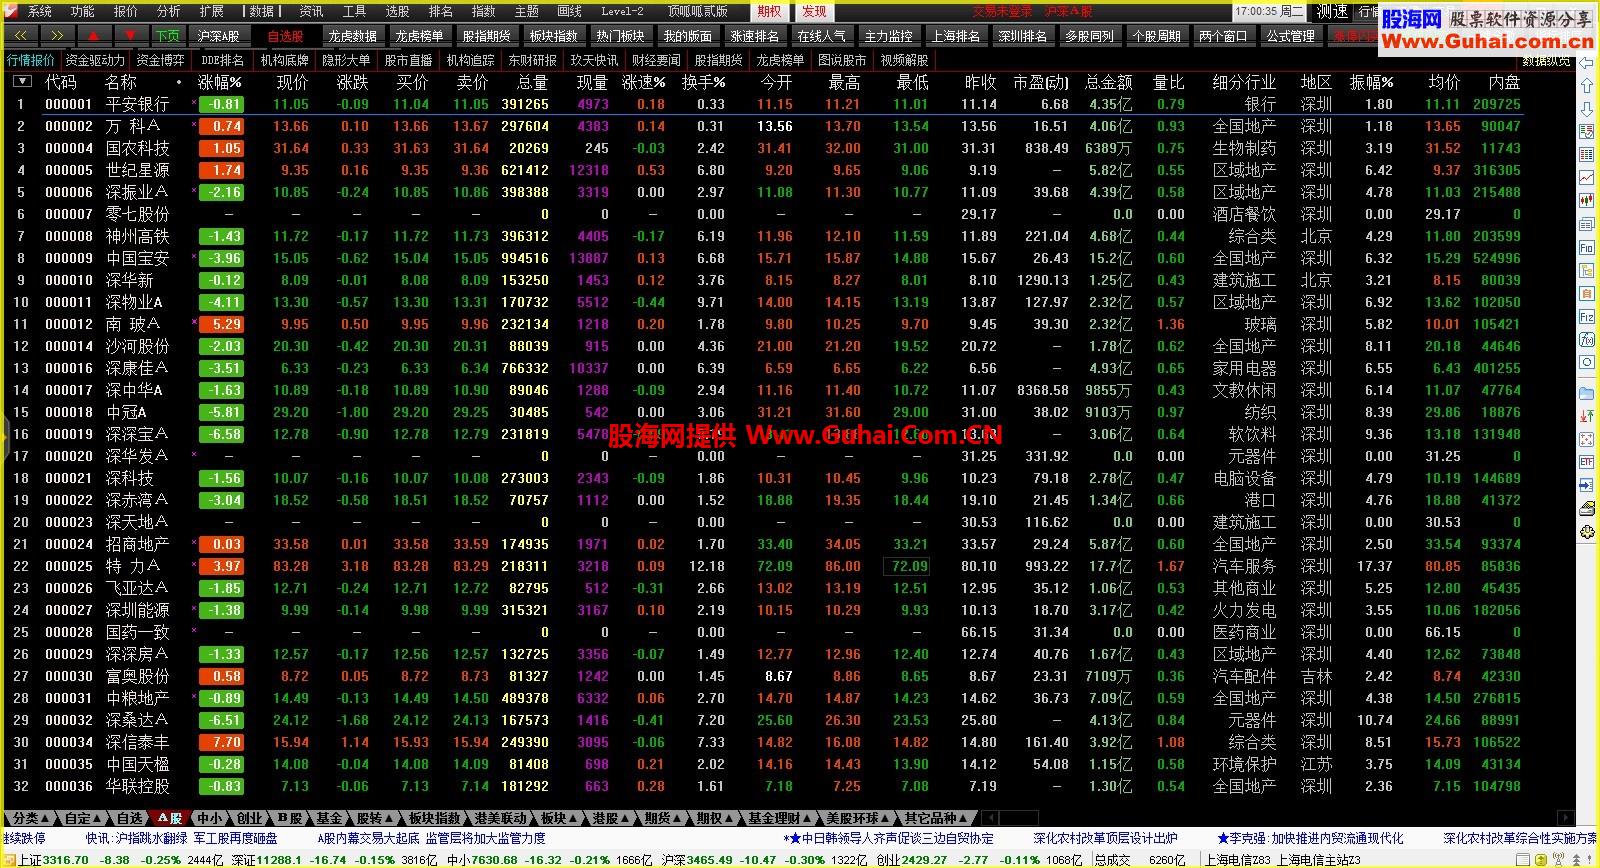This screenshot has width=1600, height=868.
Task: Click the application logo icon at top-left
Action: tap(12, 11)
